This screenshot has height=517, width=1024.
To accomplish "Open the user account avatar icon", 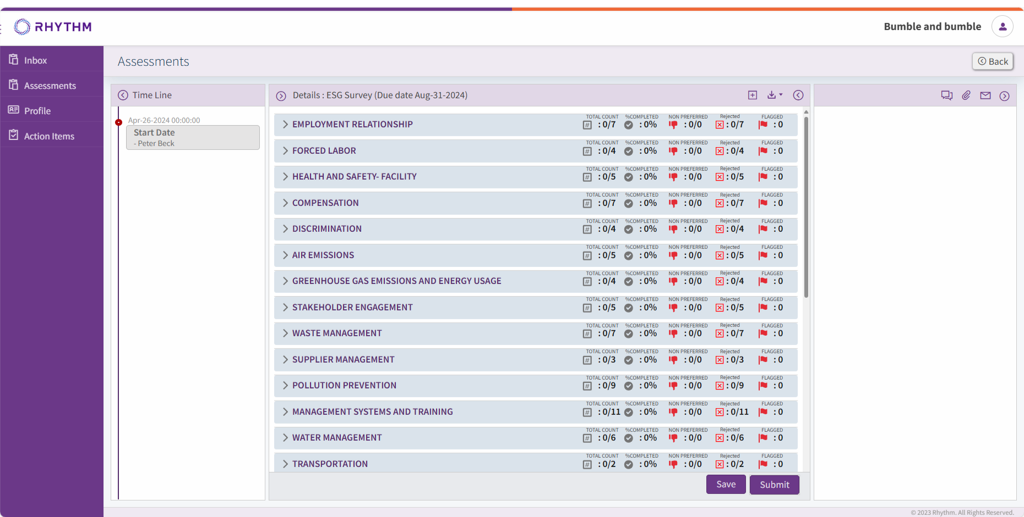I will coord(1002,27).
